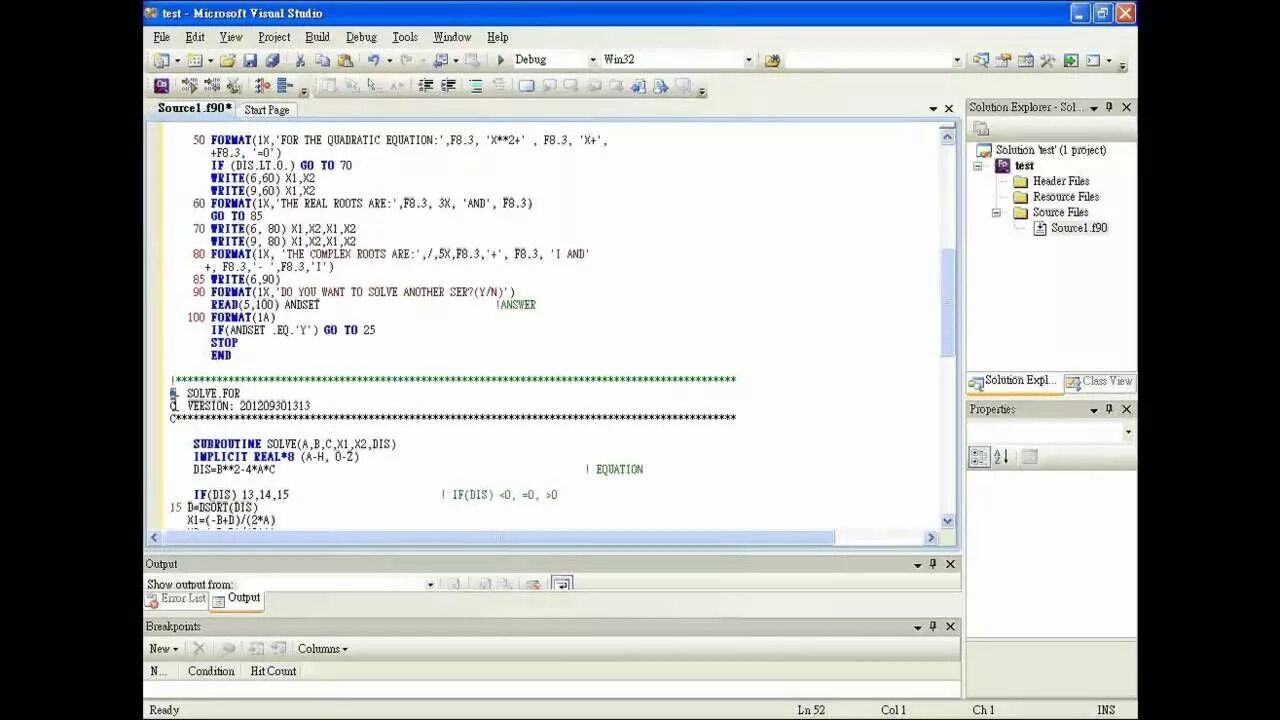The width and height of the screenshot is (1280, 720).
Task: Select the Resource Files folder
Action: point(1056,197)
